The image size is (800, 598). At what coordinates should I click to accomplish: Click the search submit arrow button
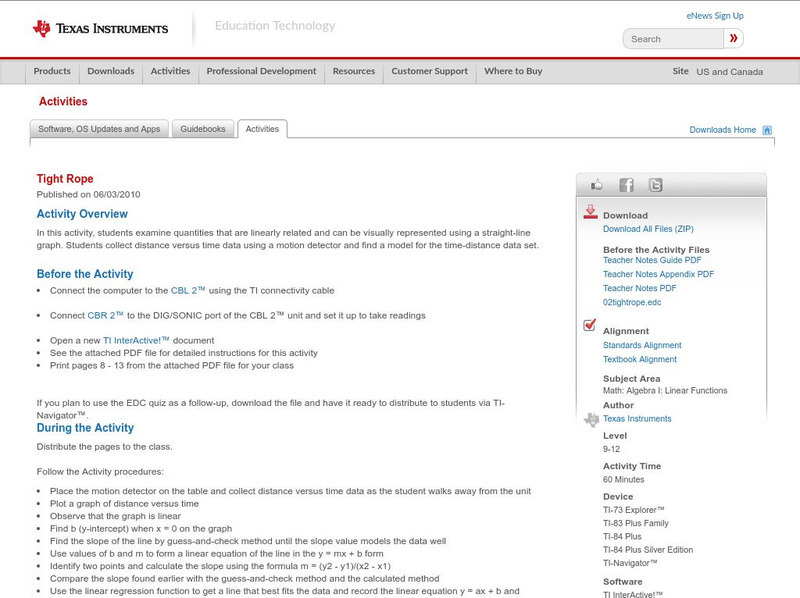tap(734, 38)
